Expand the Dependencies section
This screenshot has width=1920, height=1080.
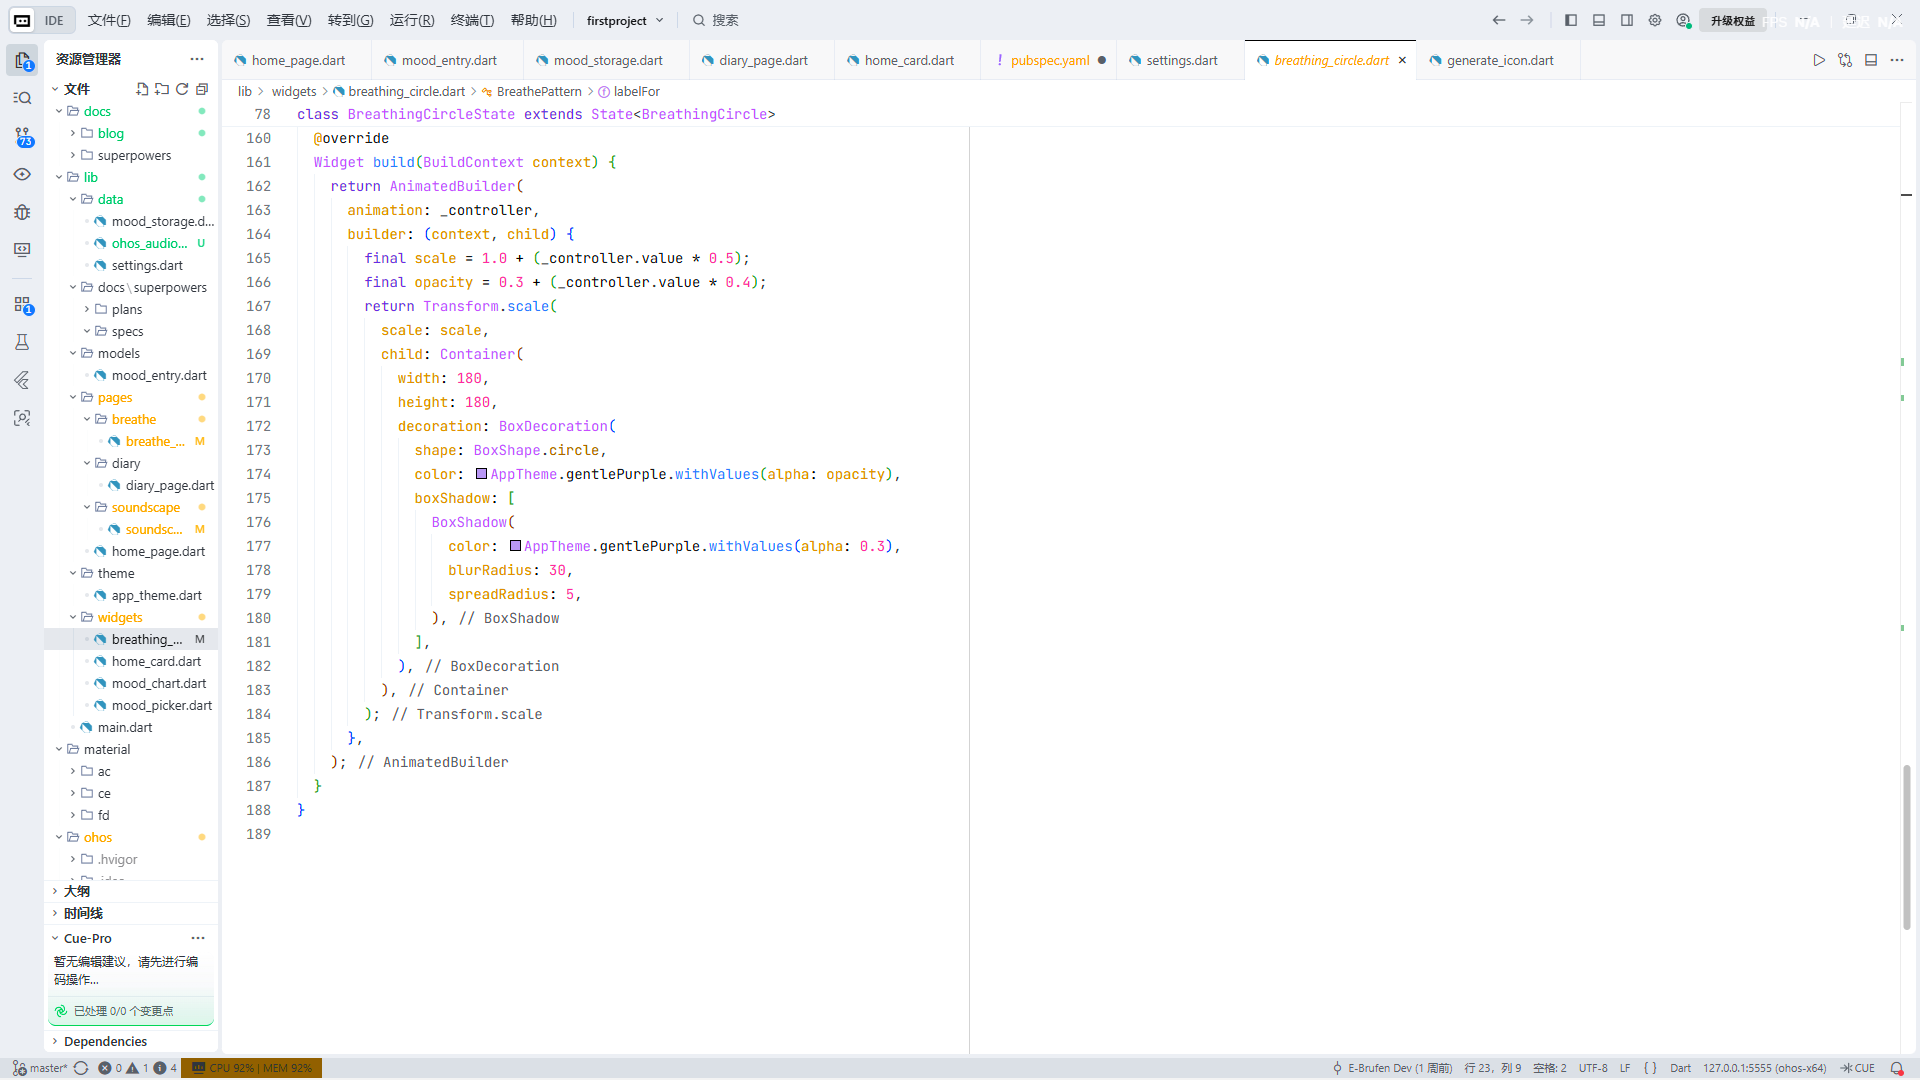point(105,1041)
